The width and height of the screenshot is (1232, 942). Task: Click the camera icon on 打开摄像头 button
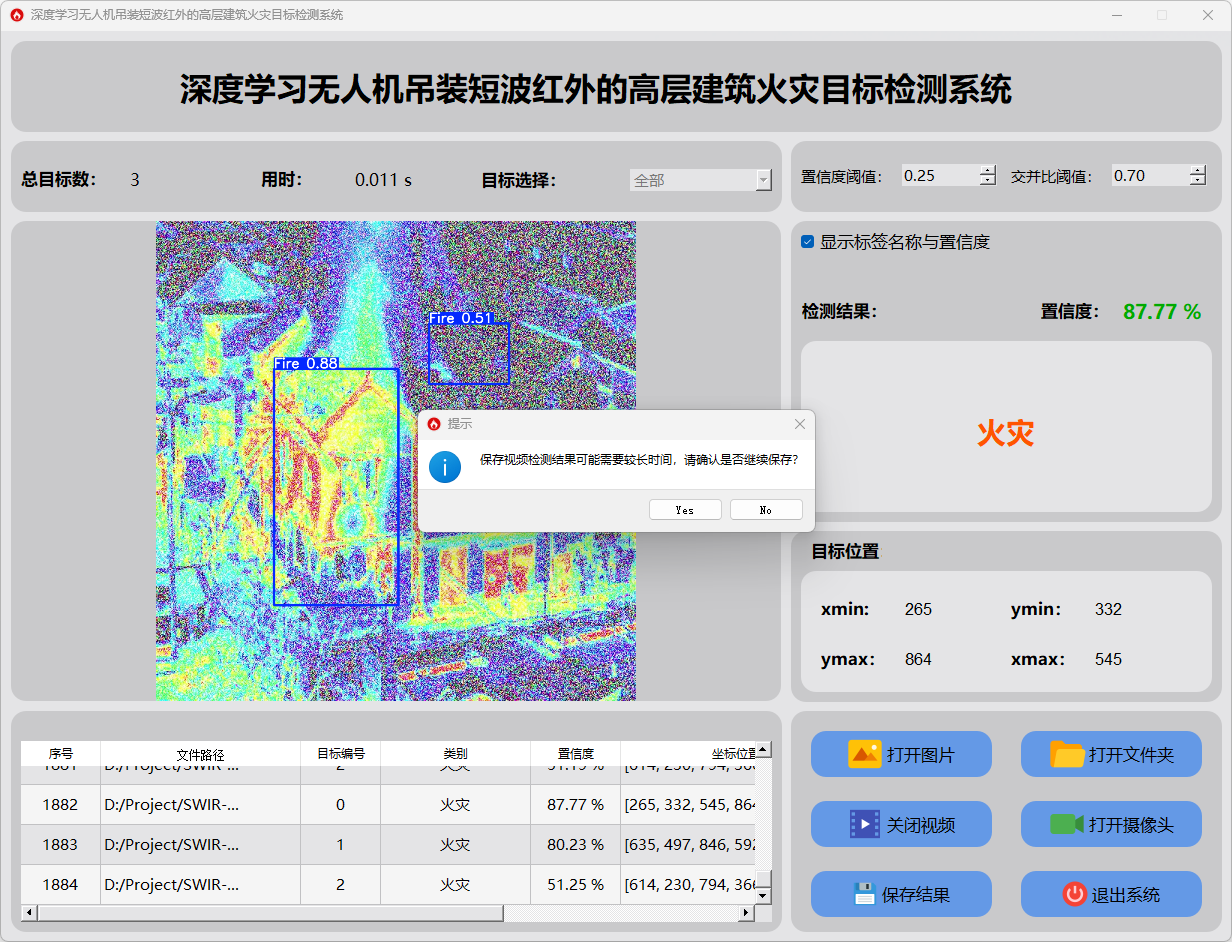pos(1066,824)
